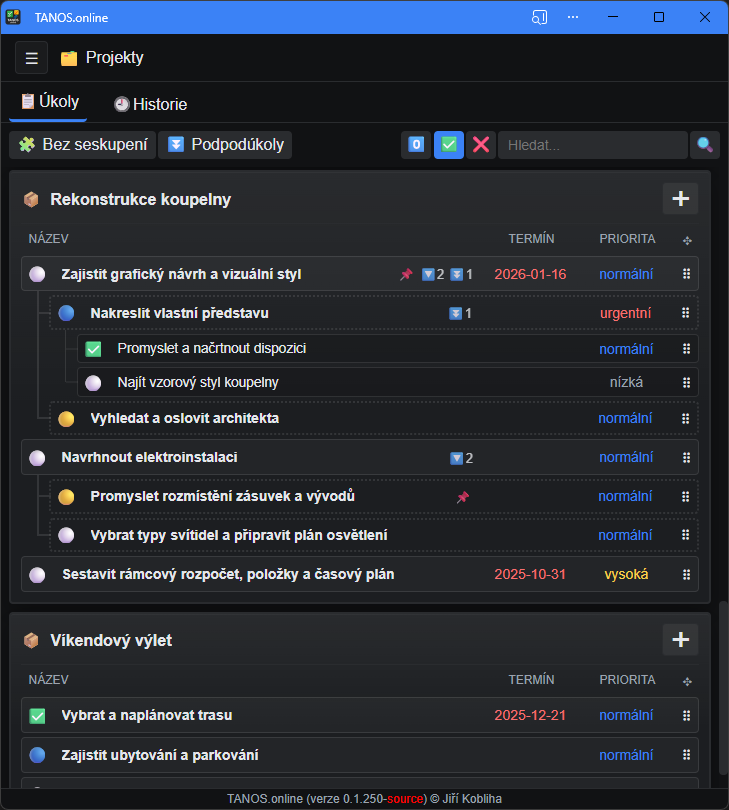Add task to Víkendový výlet with plus

[x=680, y=640]
